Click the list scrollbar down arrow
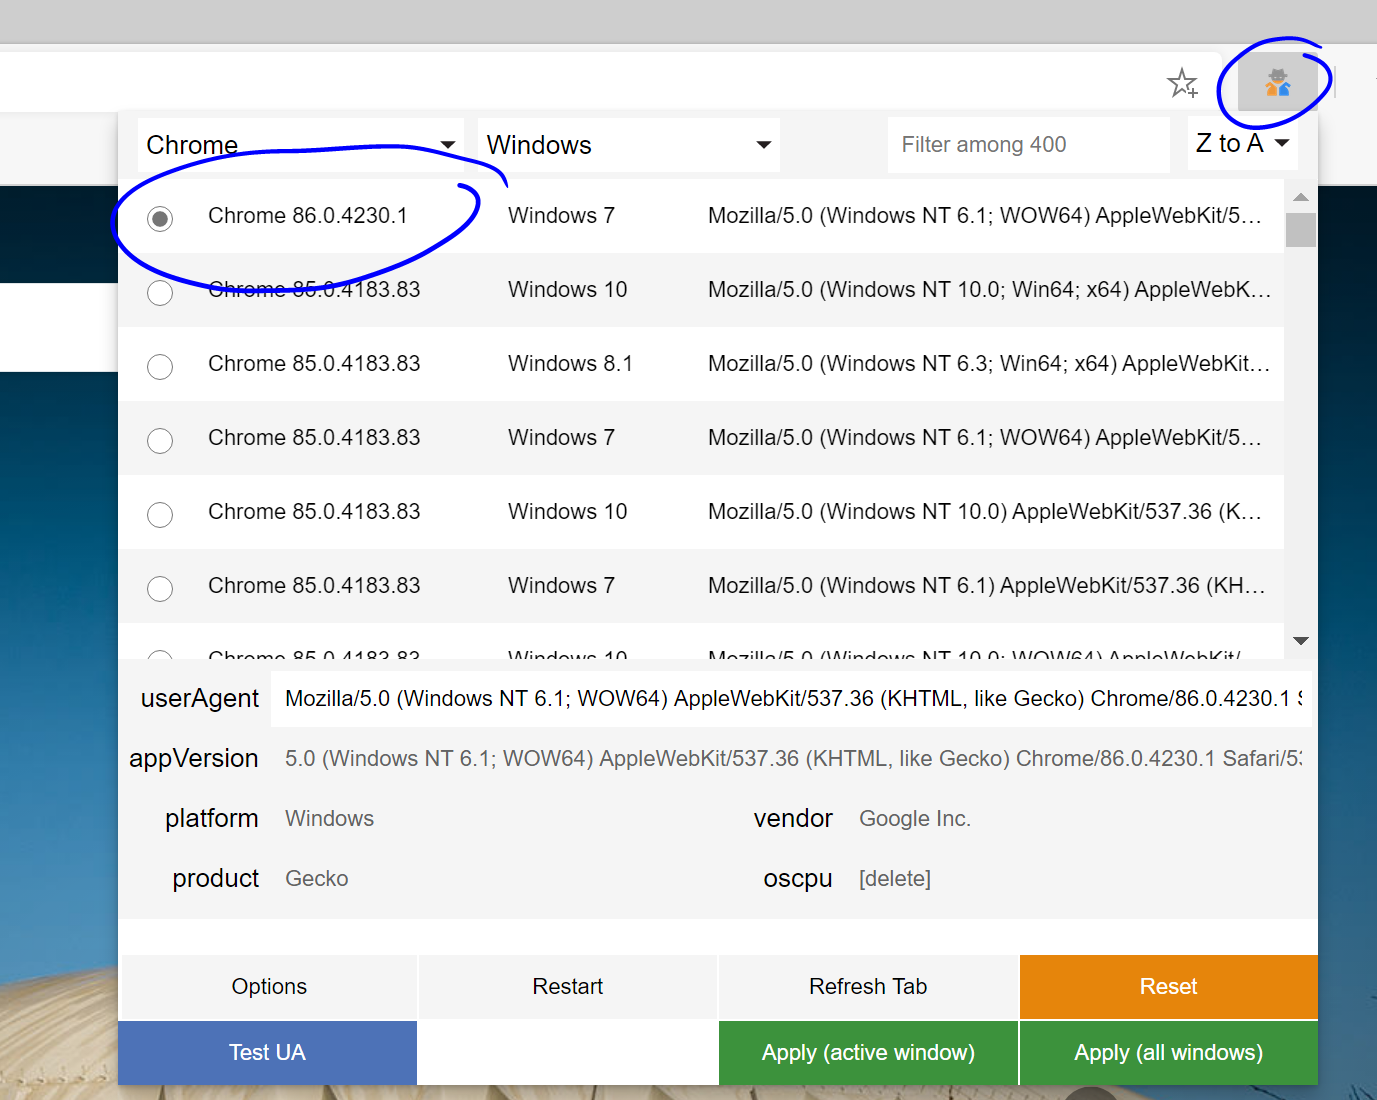The width and height of the screenshot is (1377, 1100). pos(1301,641)
